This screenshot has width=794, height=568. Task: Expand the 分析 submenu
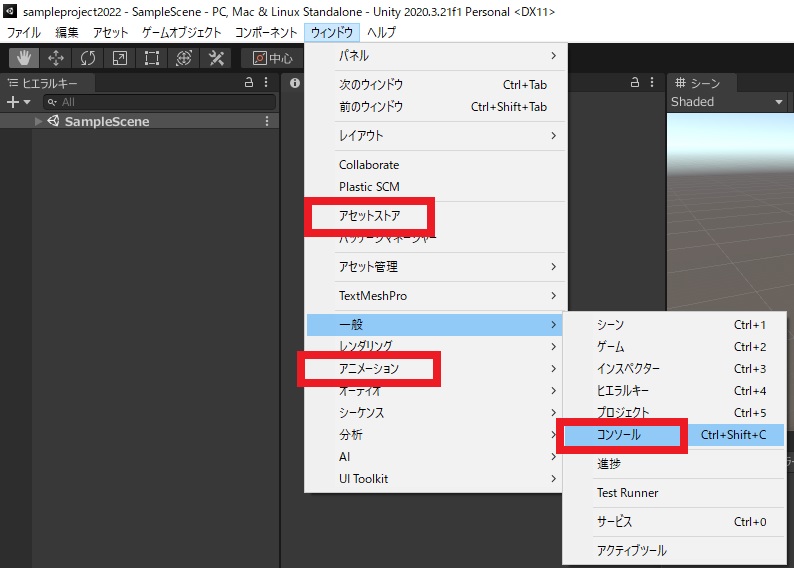pos(434,435)
